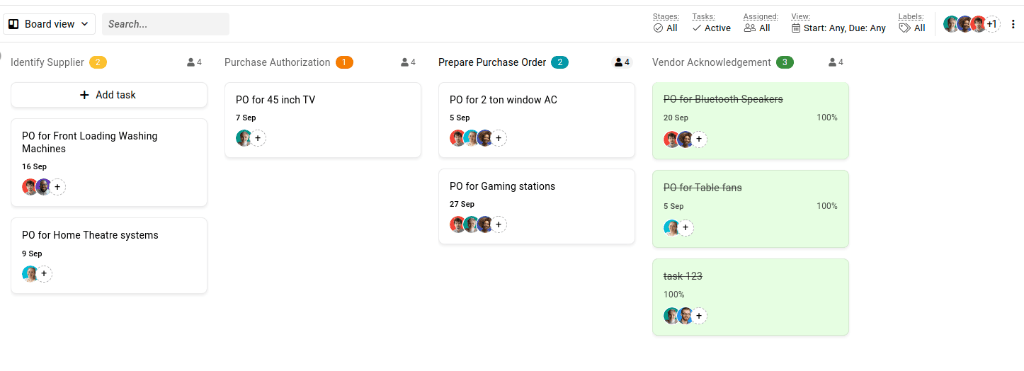Image resolution: width=1024 pixels, height=371 pixels.
Task: Open PO for Front Loading Washing Machines card
Action: [x=109, y=162]
